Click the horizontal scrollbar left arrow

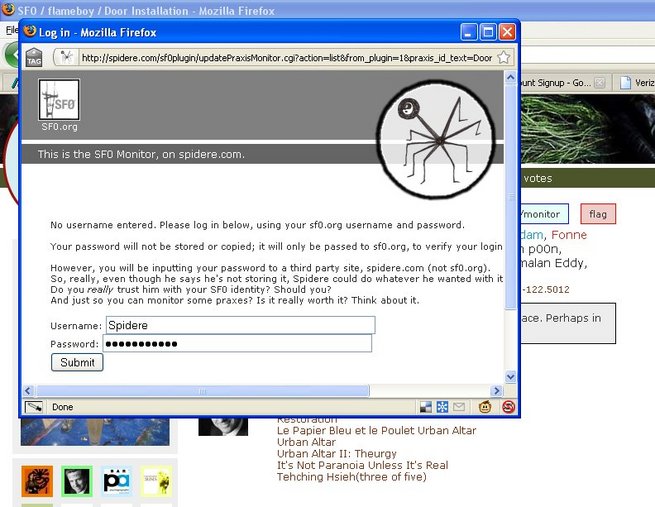[28, 390]
